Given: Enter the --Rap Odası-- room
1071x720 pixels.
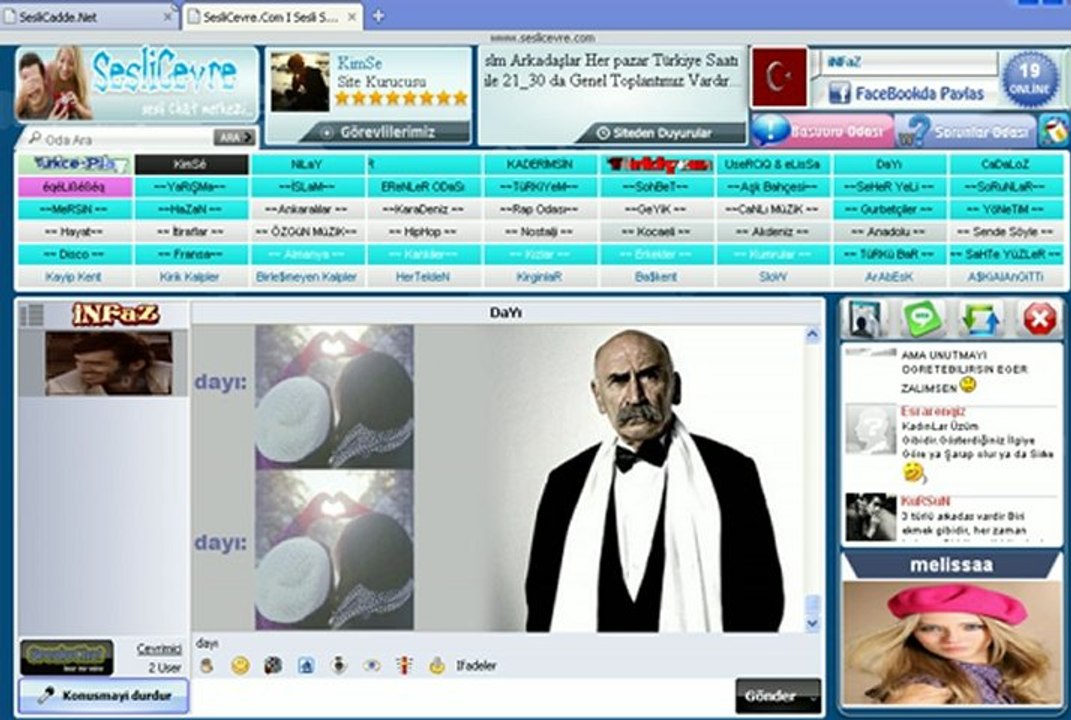Looking at the screenshot, I should [x=540, y=209].
